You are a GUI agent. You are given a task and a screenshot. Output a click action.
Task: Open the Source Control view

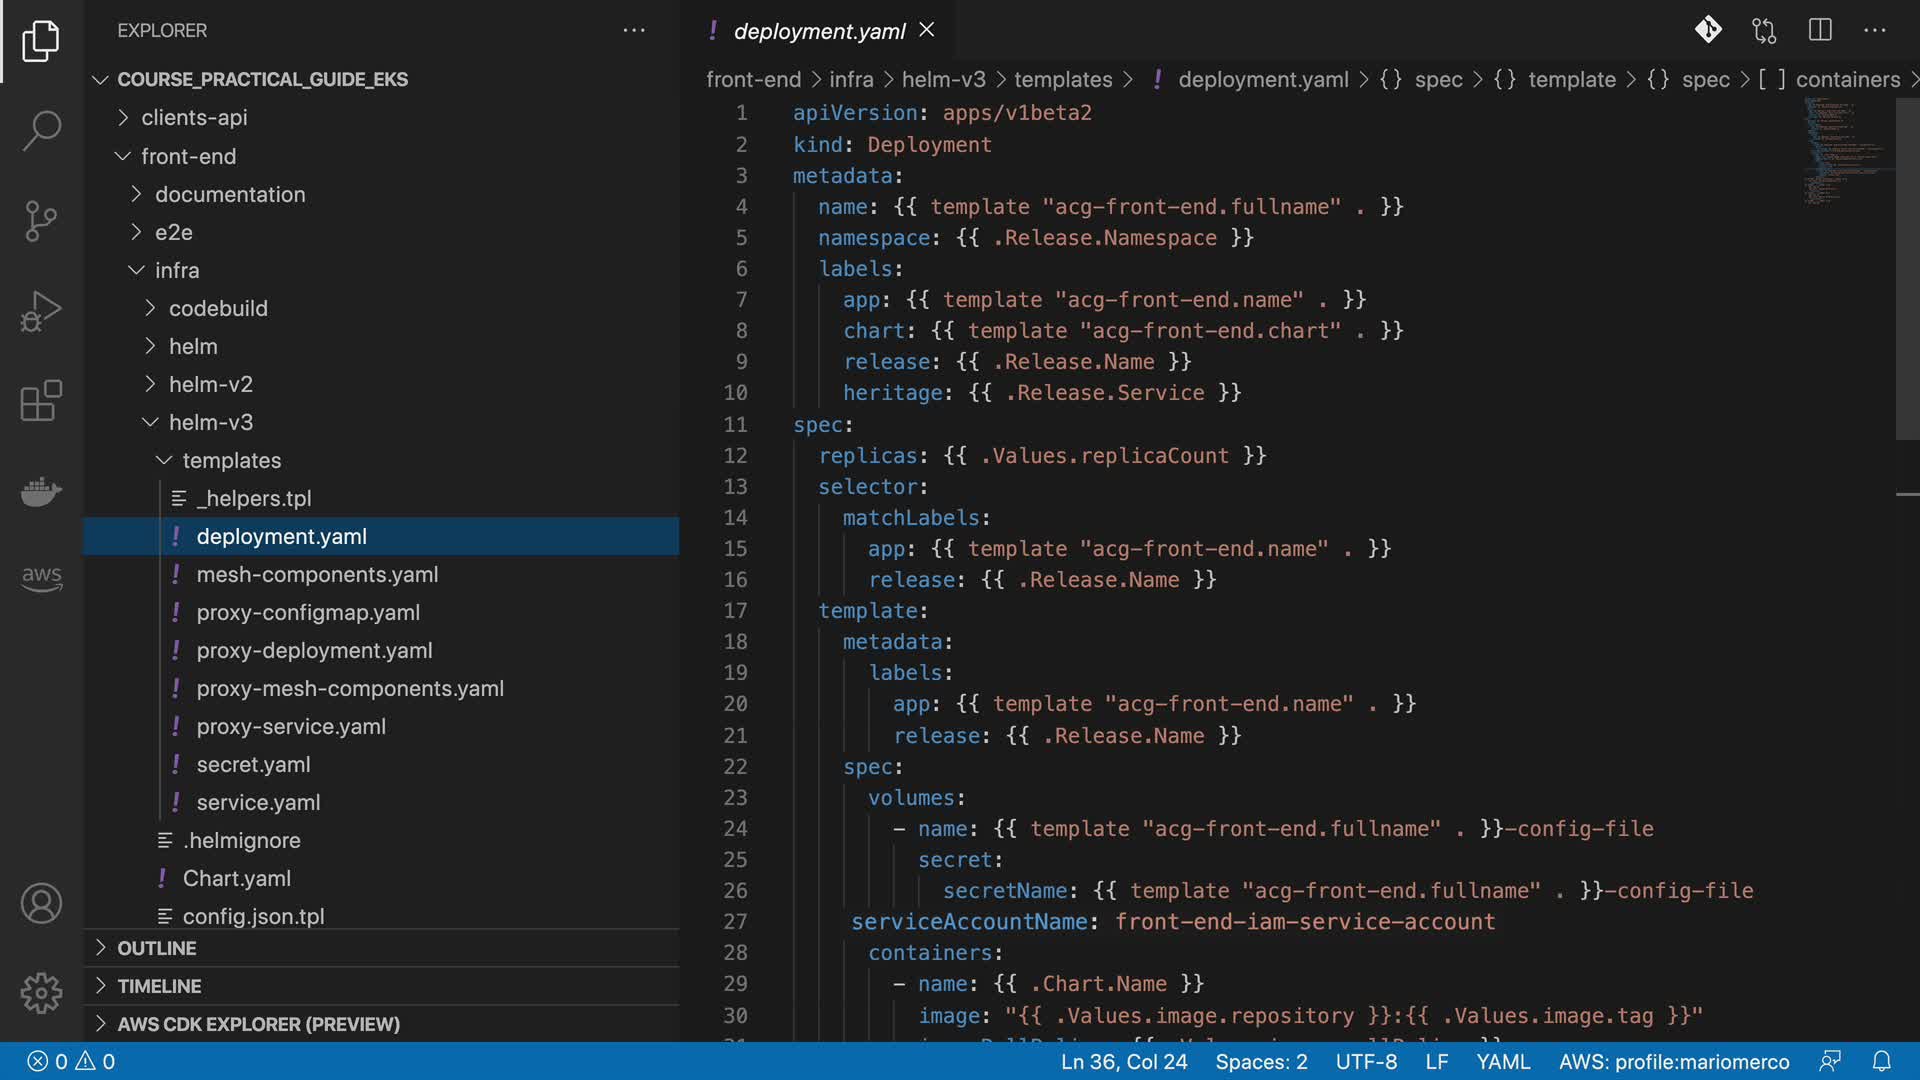[x=41, y=221]
